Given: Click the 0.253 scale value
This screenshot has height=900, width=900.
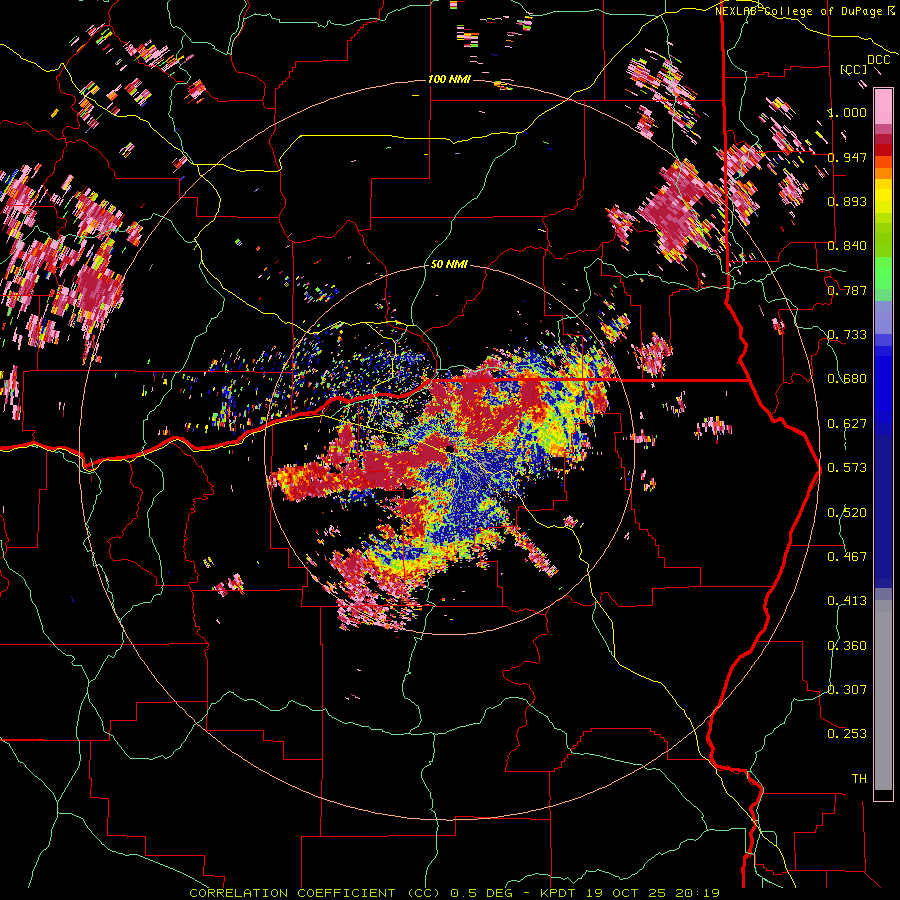Looking at the screenshot, I should pos(847,734).
